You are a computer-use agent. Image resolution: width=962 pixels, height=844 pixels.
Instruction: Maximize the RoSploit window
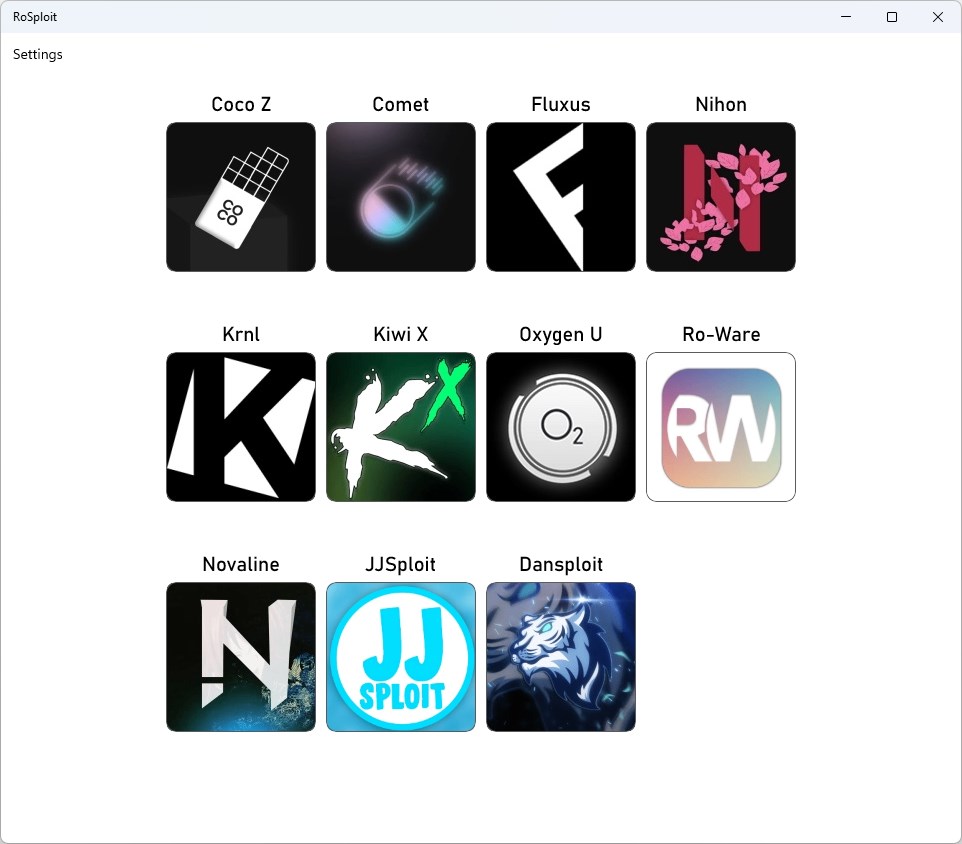(892, 17)
